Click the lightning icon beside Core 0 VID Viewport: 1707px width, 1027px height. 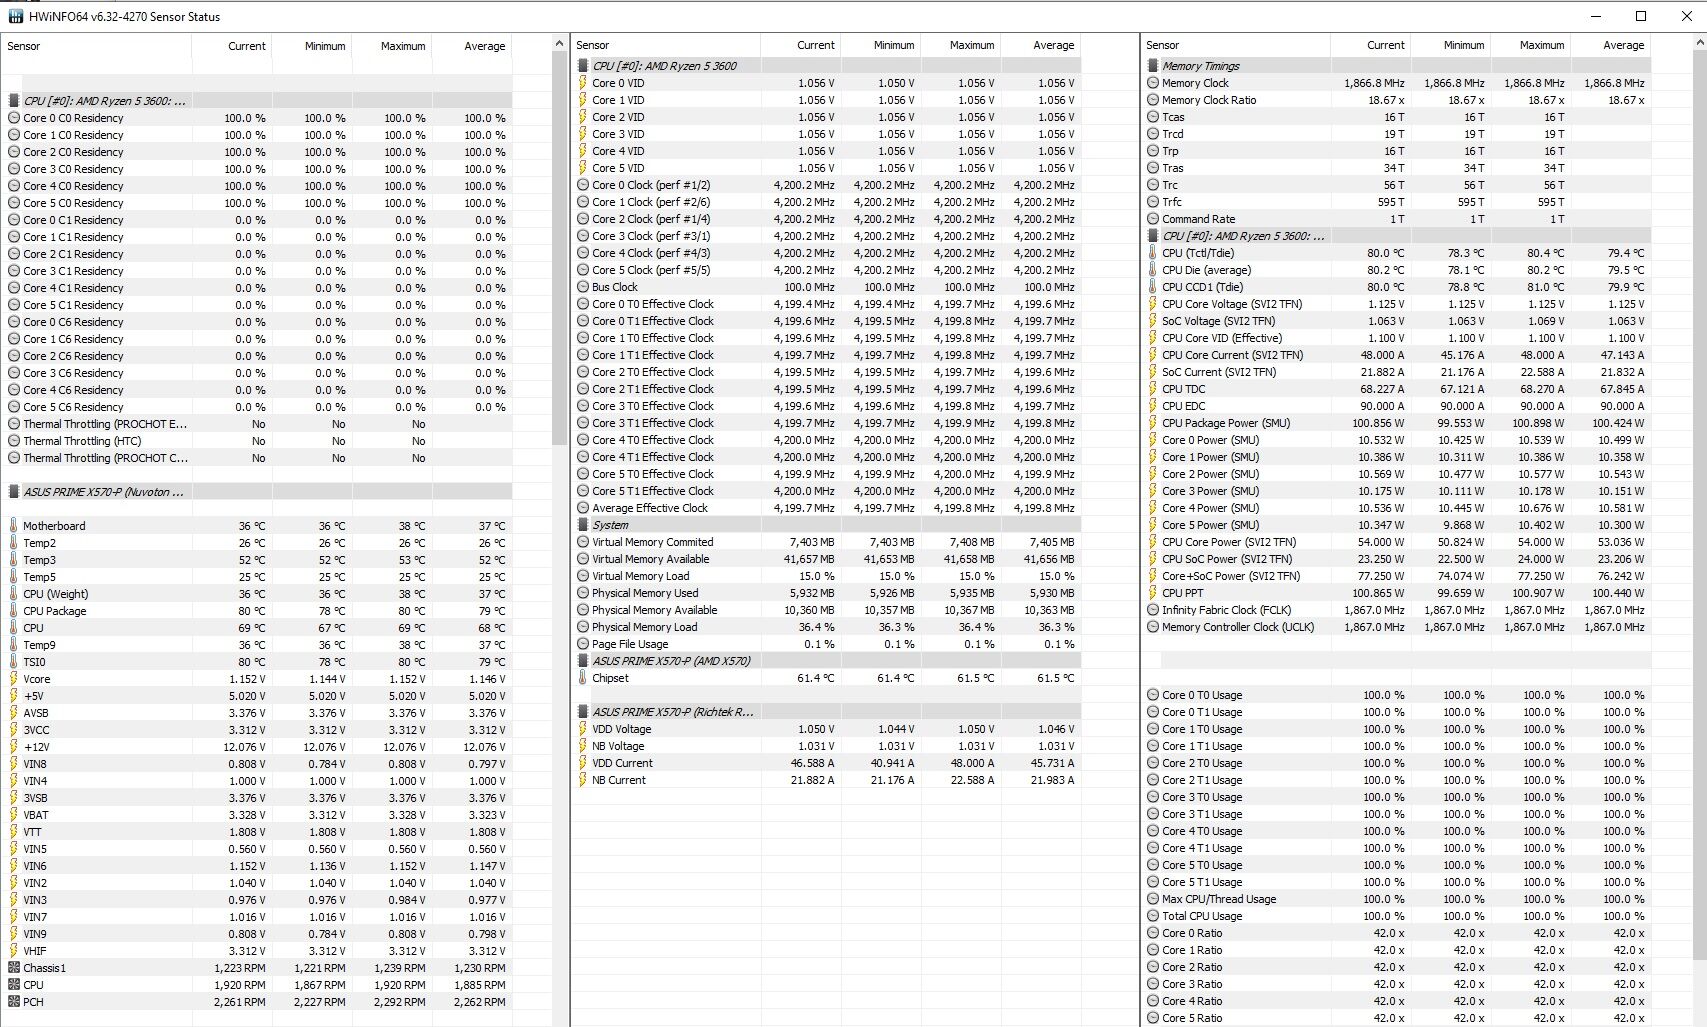point(583,83)
